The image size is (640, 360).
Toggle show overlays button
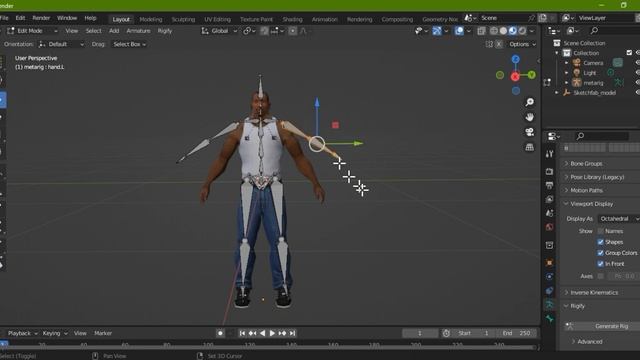pyautogui.click(x=459, y=31)
